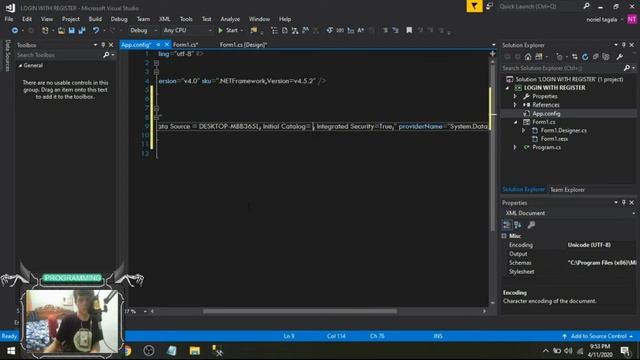Click the Quick Launch search icon
640x360 pixels.
[x=587, y=6]
